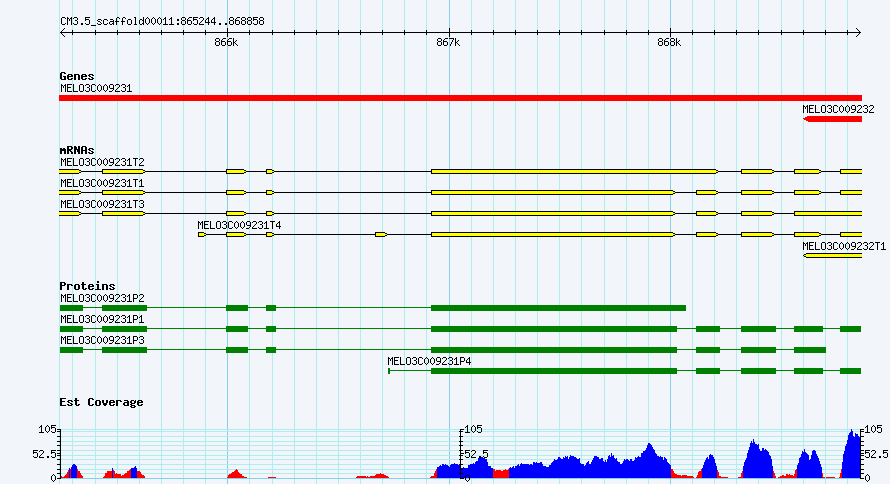Click the MEL03C009231 gene red bar
Screen dimensions: 890x484
[x=460, y=98]
